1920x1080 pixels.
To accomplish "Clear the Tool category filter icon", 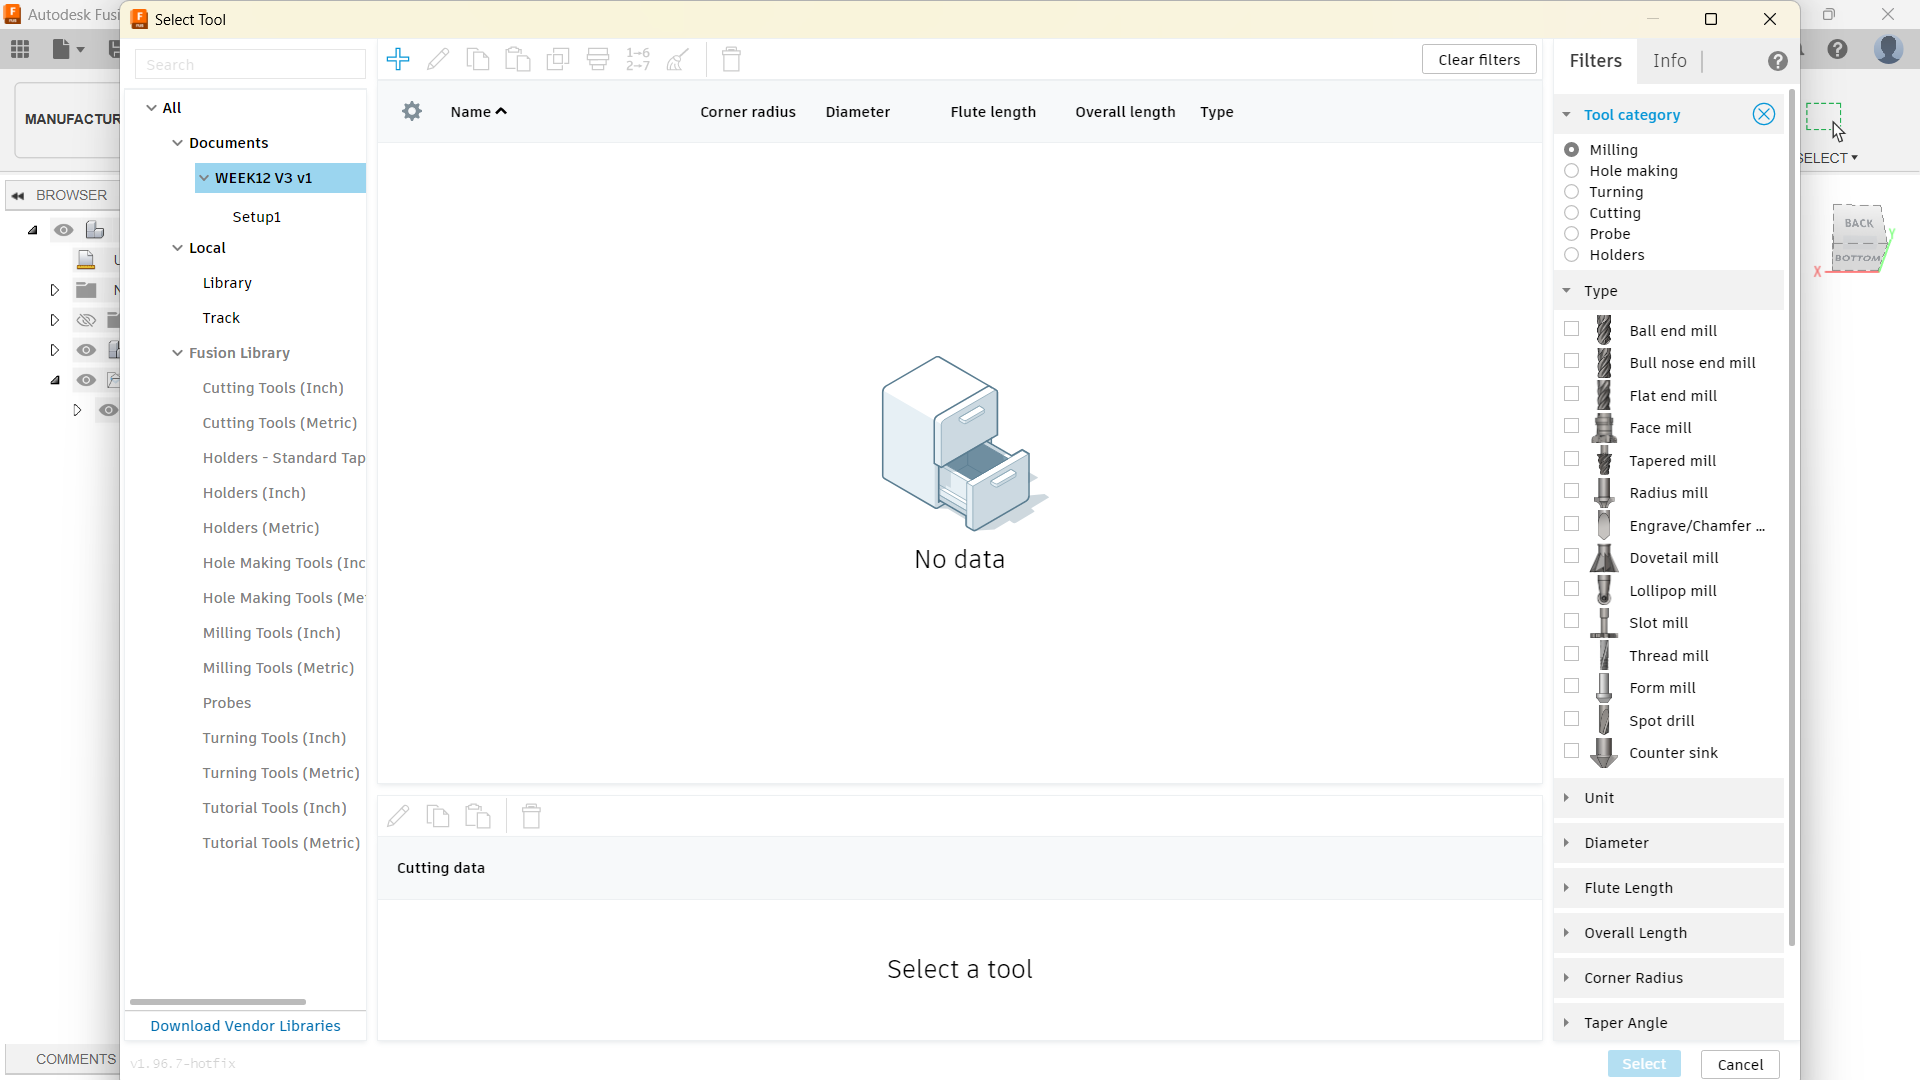I will tap(1763, 114).
